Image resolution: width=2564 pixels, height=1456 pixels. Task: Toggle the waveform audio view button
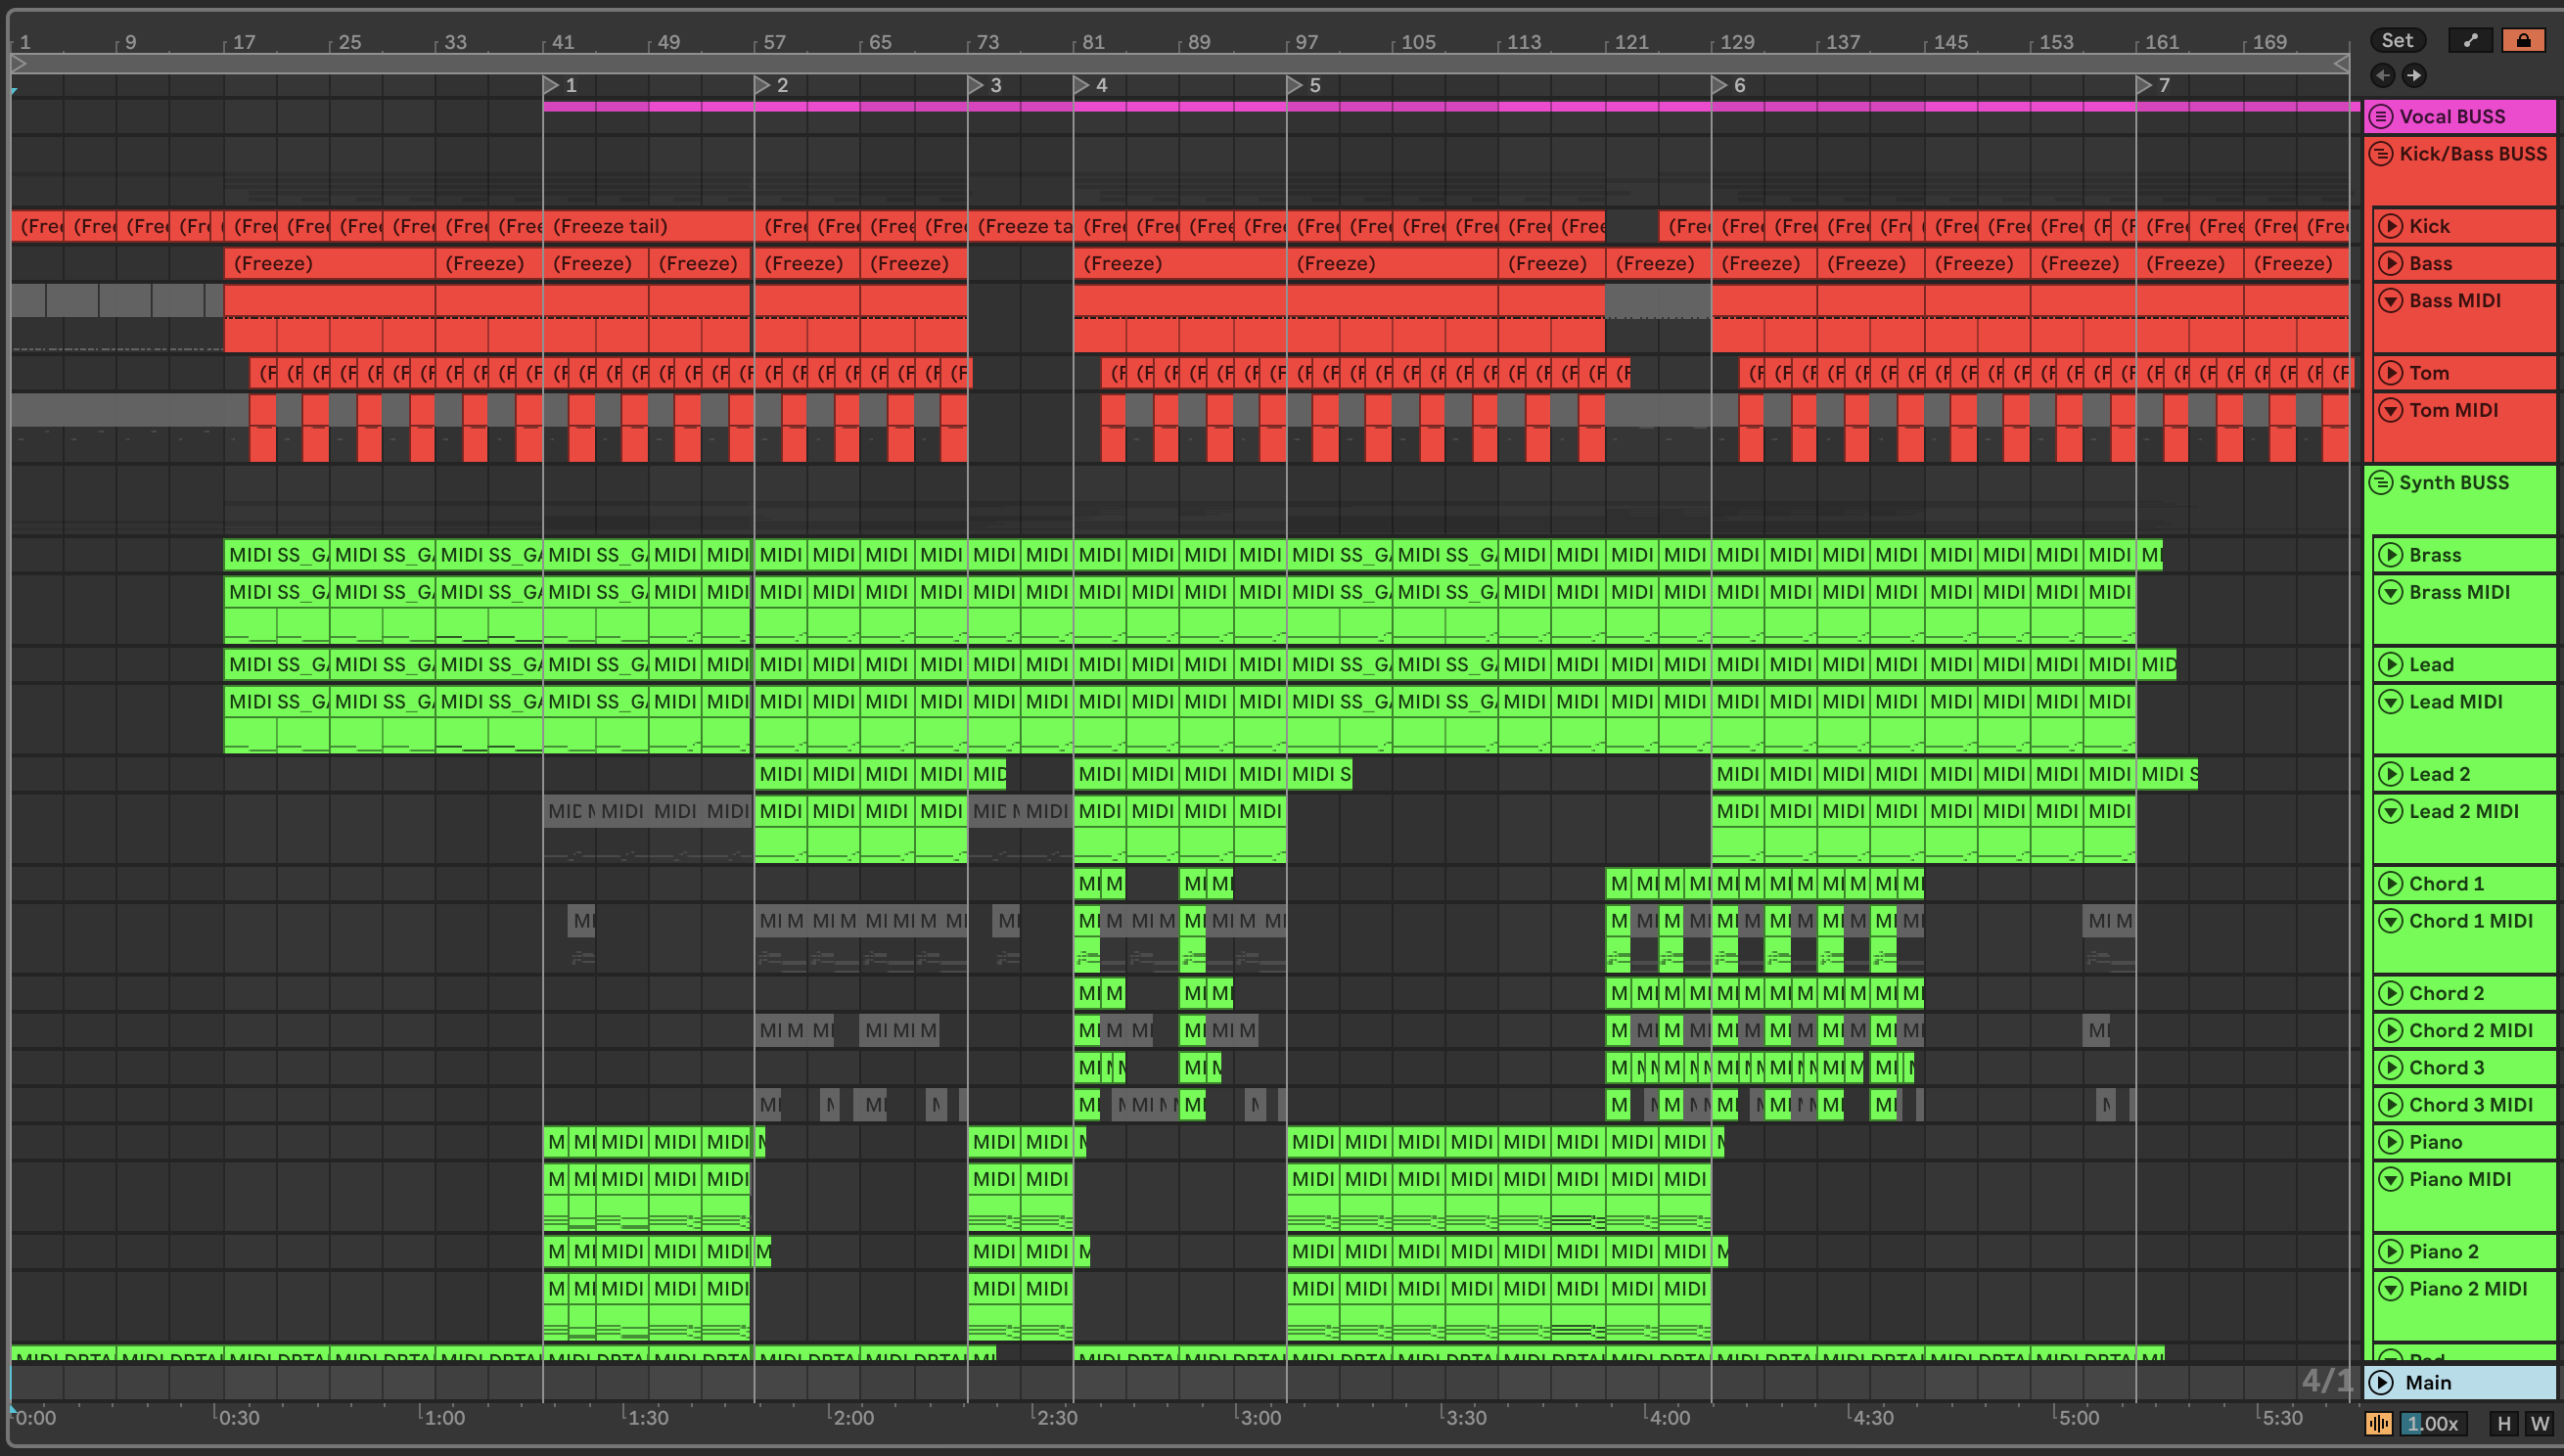tap(2378, 1423)
